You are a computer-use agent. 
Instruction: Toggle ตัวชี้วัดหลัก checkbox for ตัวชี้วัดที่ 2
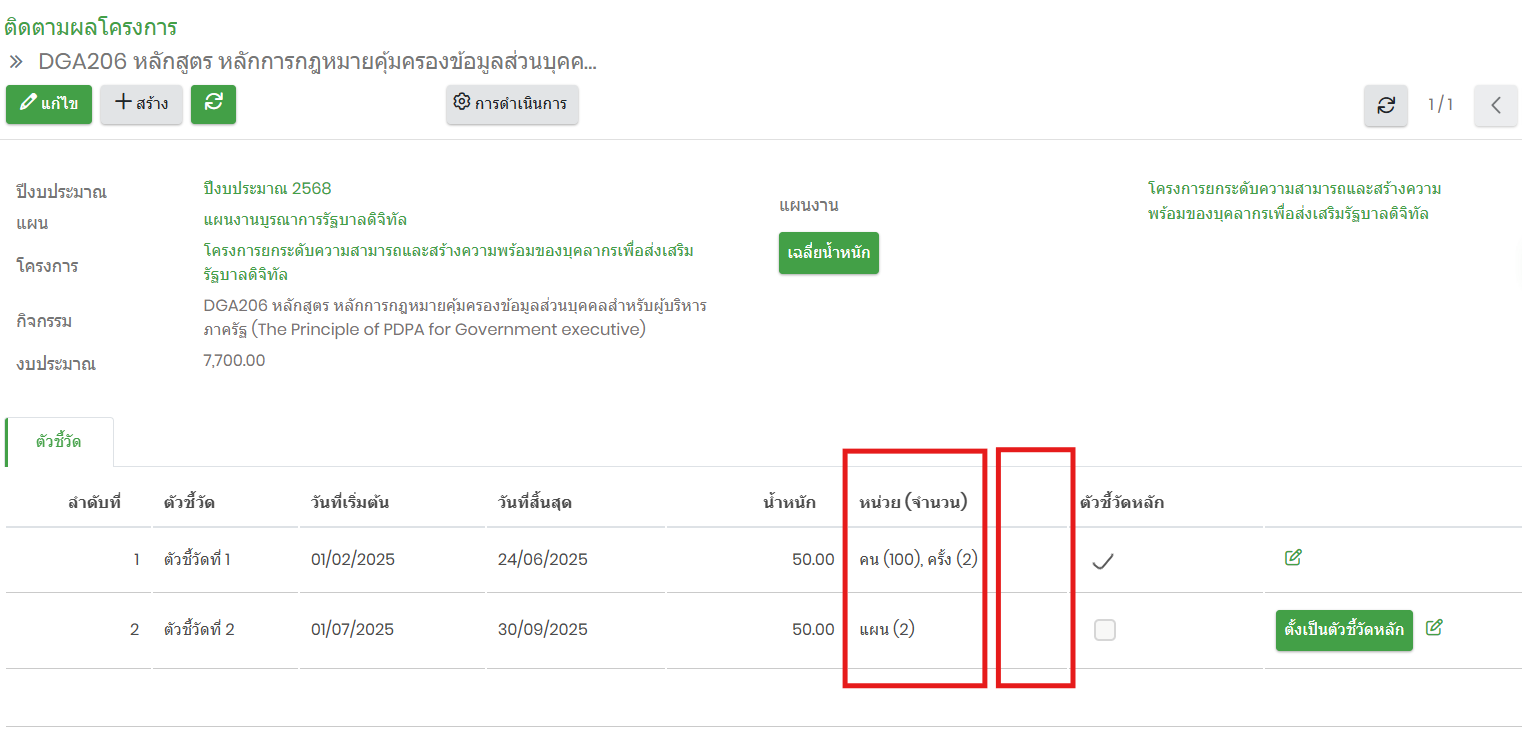point(1105,630)
